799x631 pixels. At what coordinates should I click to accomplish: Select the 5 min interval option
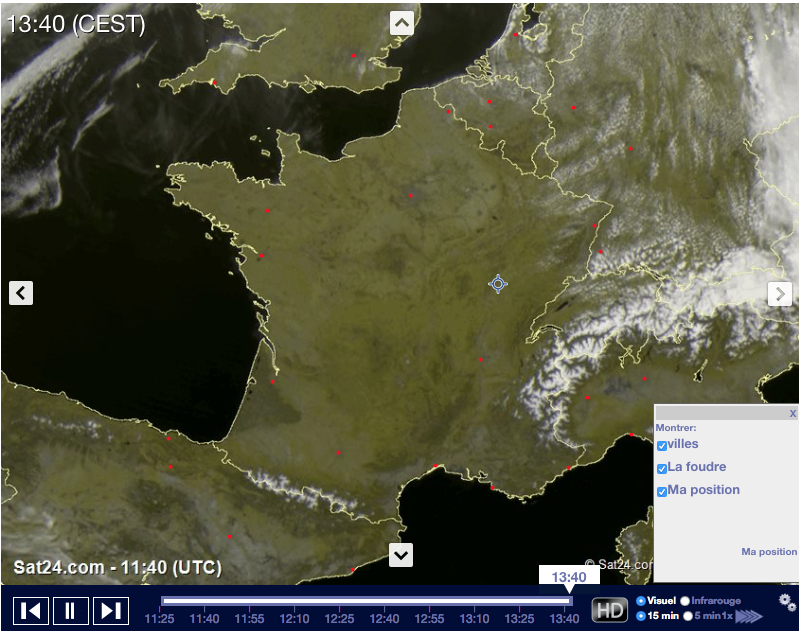tap(687, 616)
